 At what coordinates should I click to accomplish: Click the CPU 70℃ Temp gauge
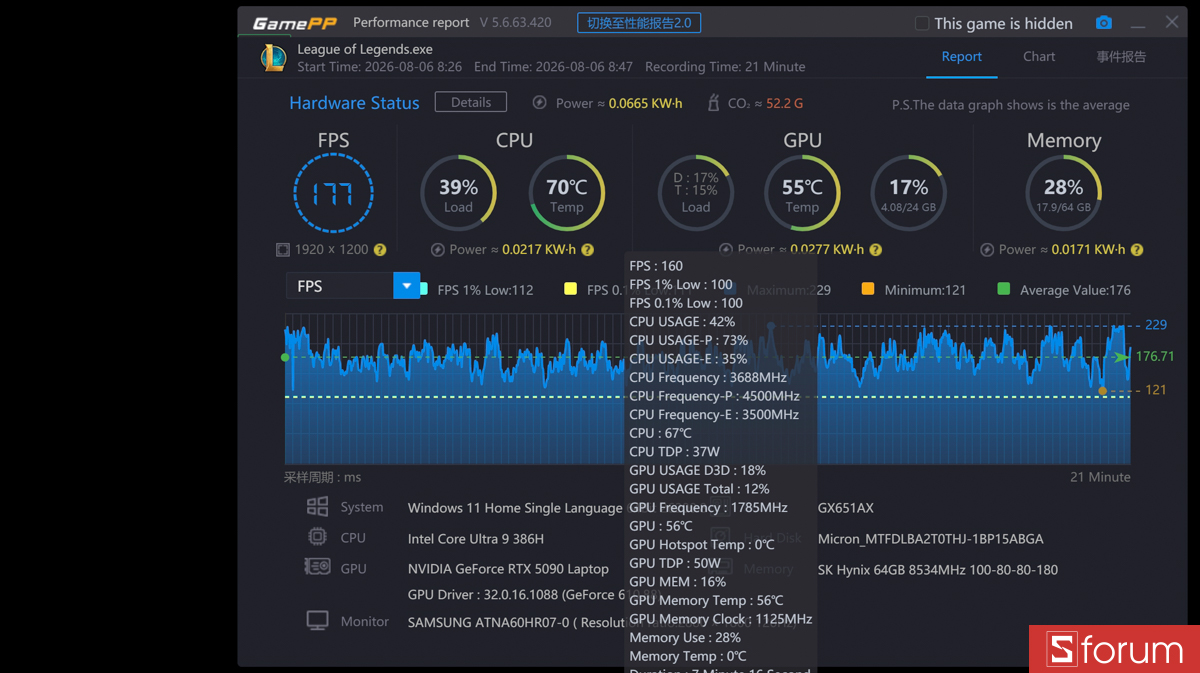[x=566, y=193]
